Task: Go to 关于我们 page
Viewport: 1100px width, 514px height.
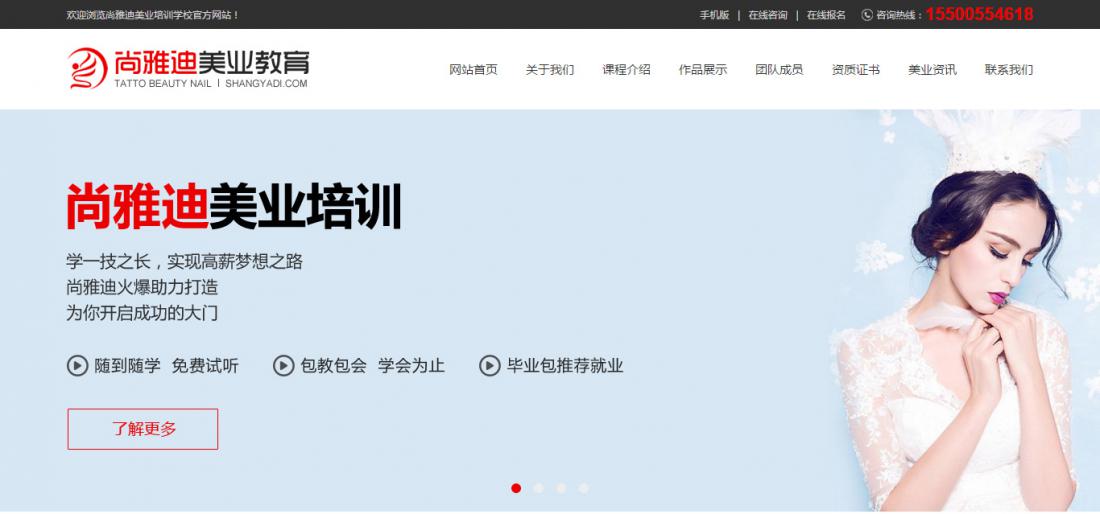Action: [550, 70]
